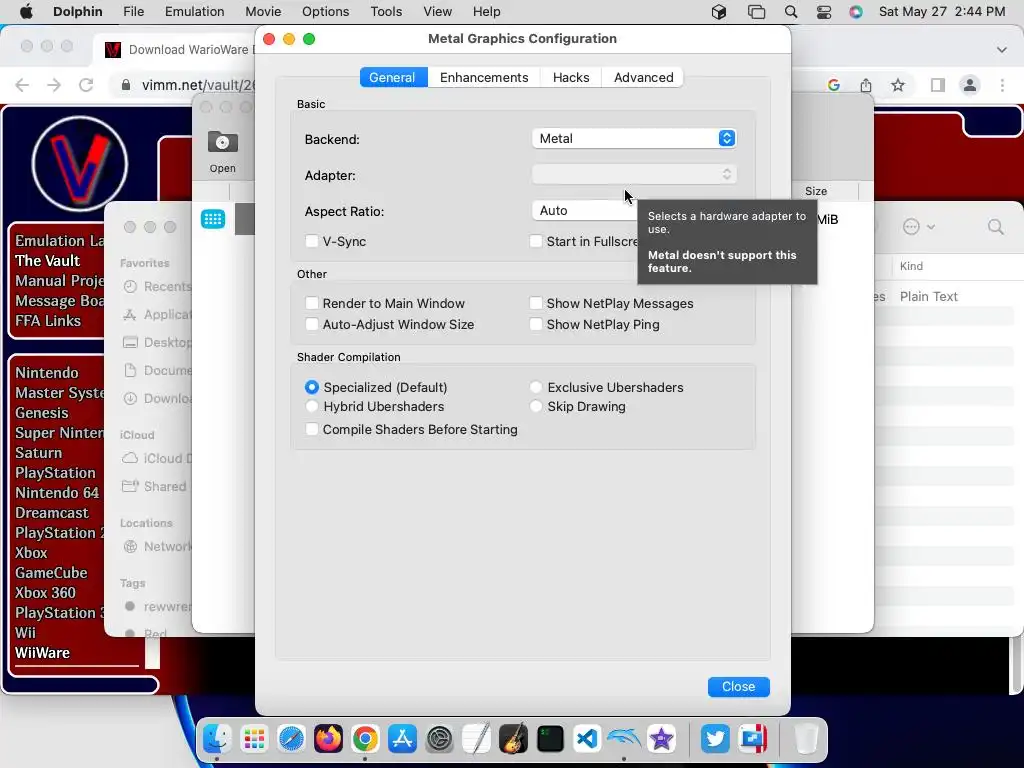The height and width of the screenshot is (768, 1024).
Task: Toggle Show NetPlay Ping checkbox
Action: (x=536, y=324)
